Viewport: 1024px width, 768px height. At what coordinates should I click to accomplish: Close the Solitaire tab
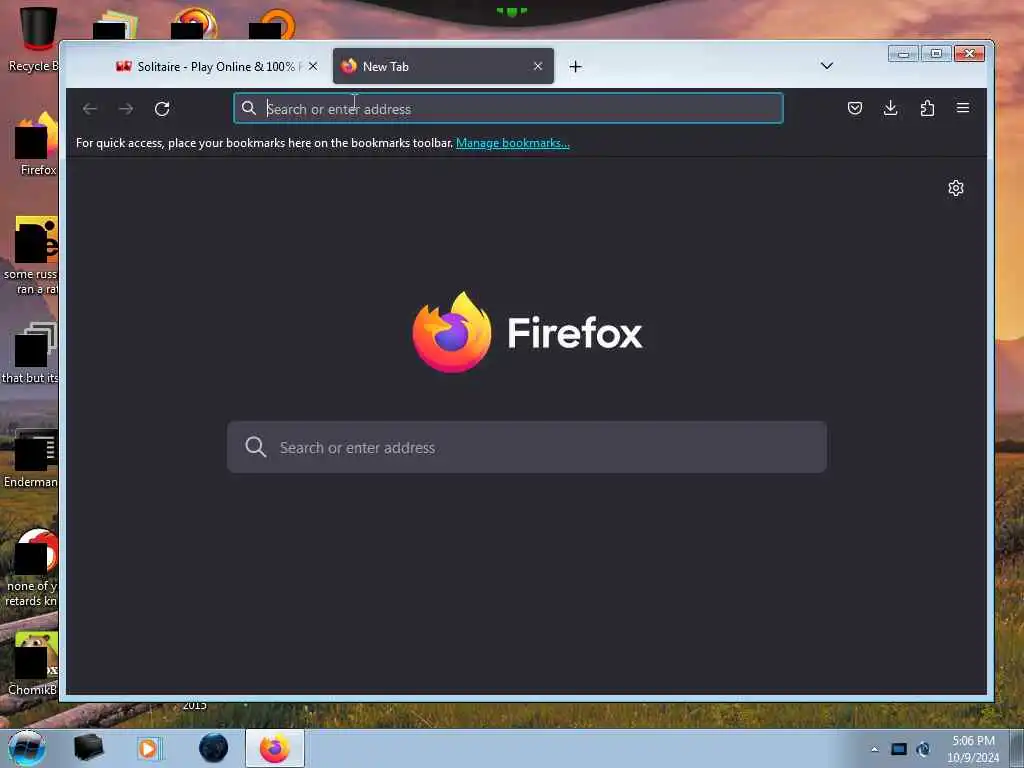[x=313, y=66]
